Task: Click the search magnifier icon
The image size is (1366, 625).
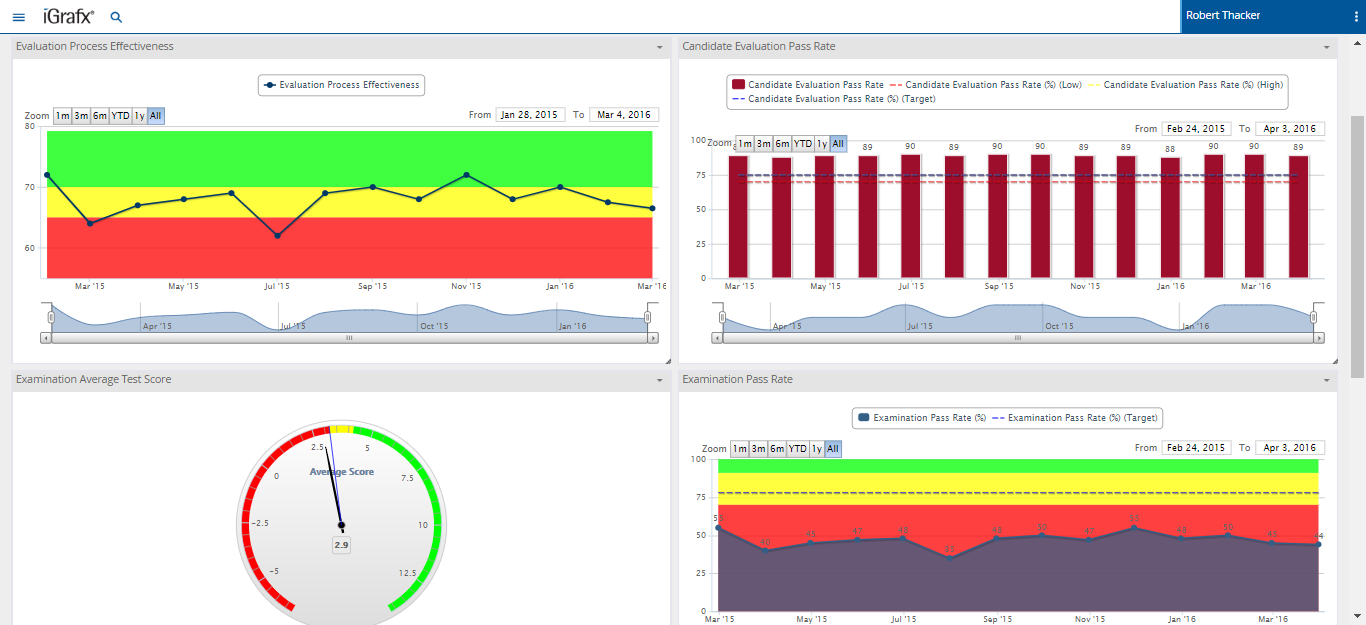Action: pyautogui.click(x=116, y=17)
